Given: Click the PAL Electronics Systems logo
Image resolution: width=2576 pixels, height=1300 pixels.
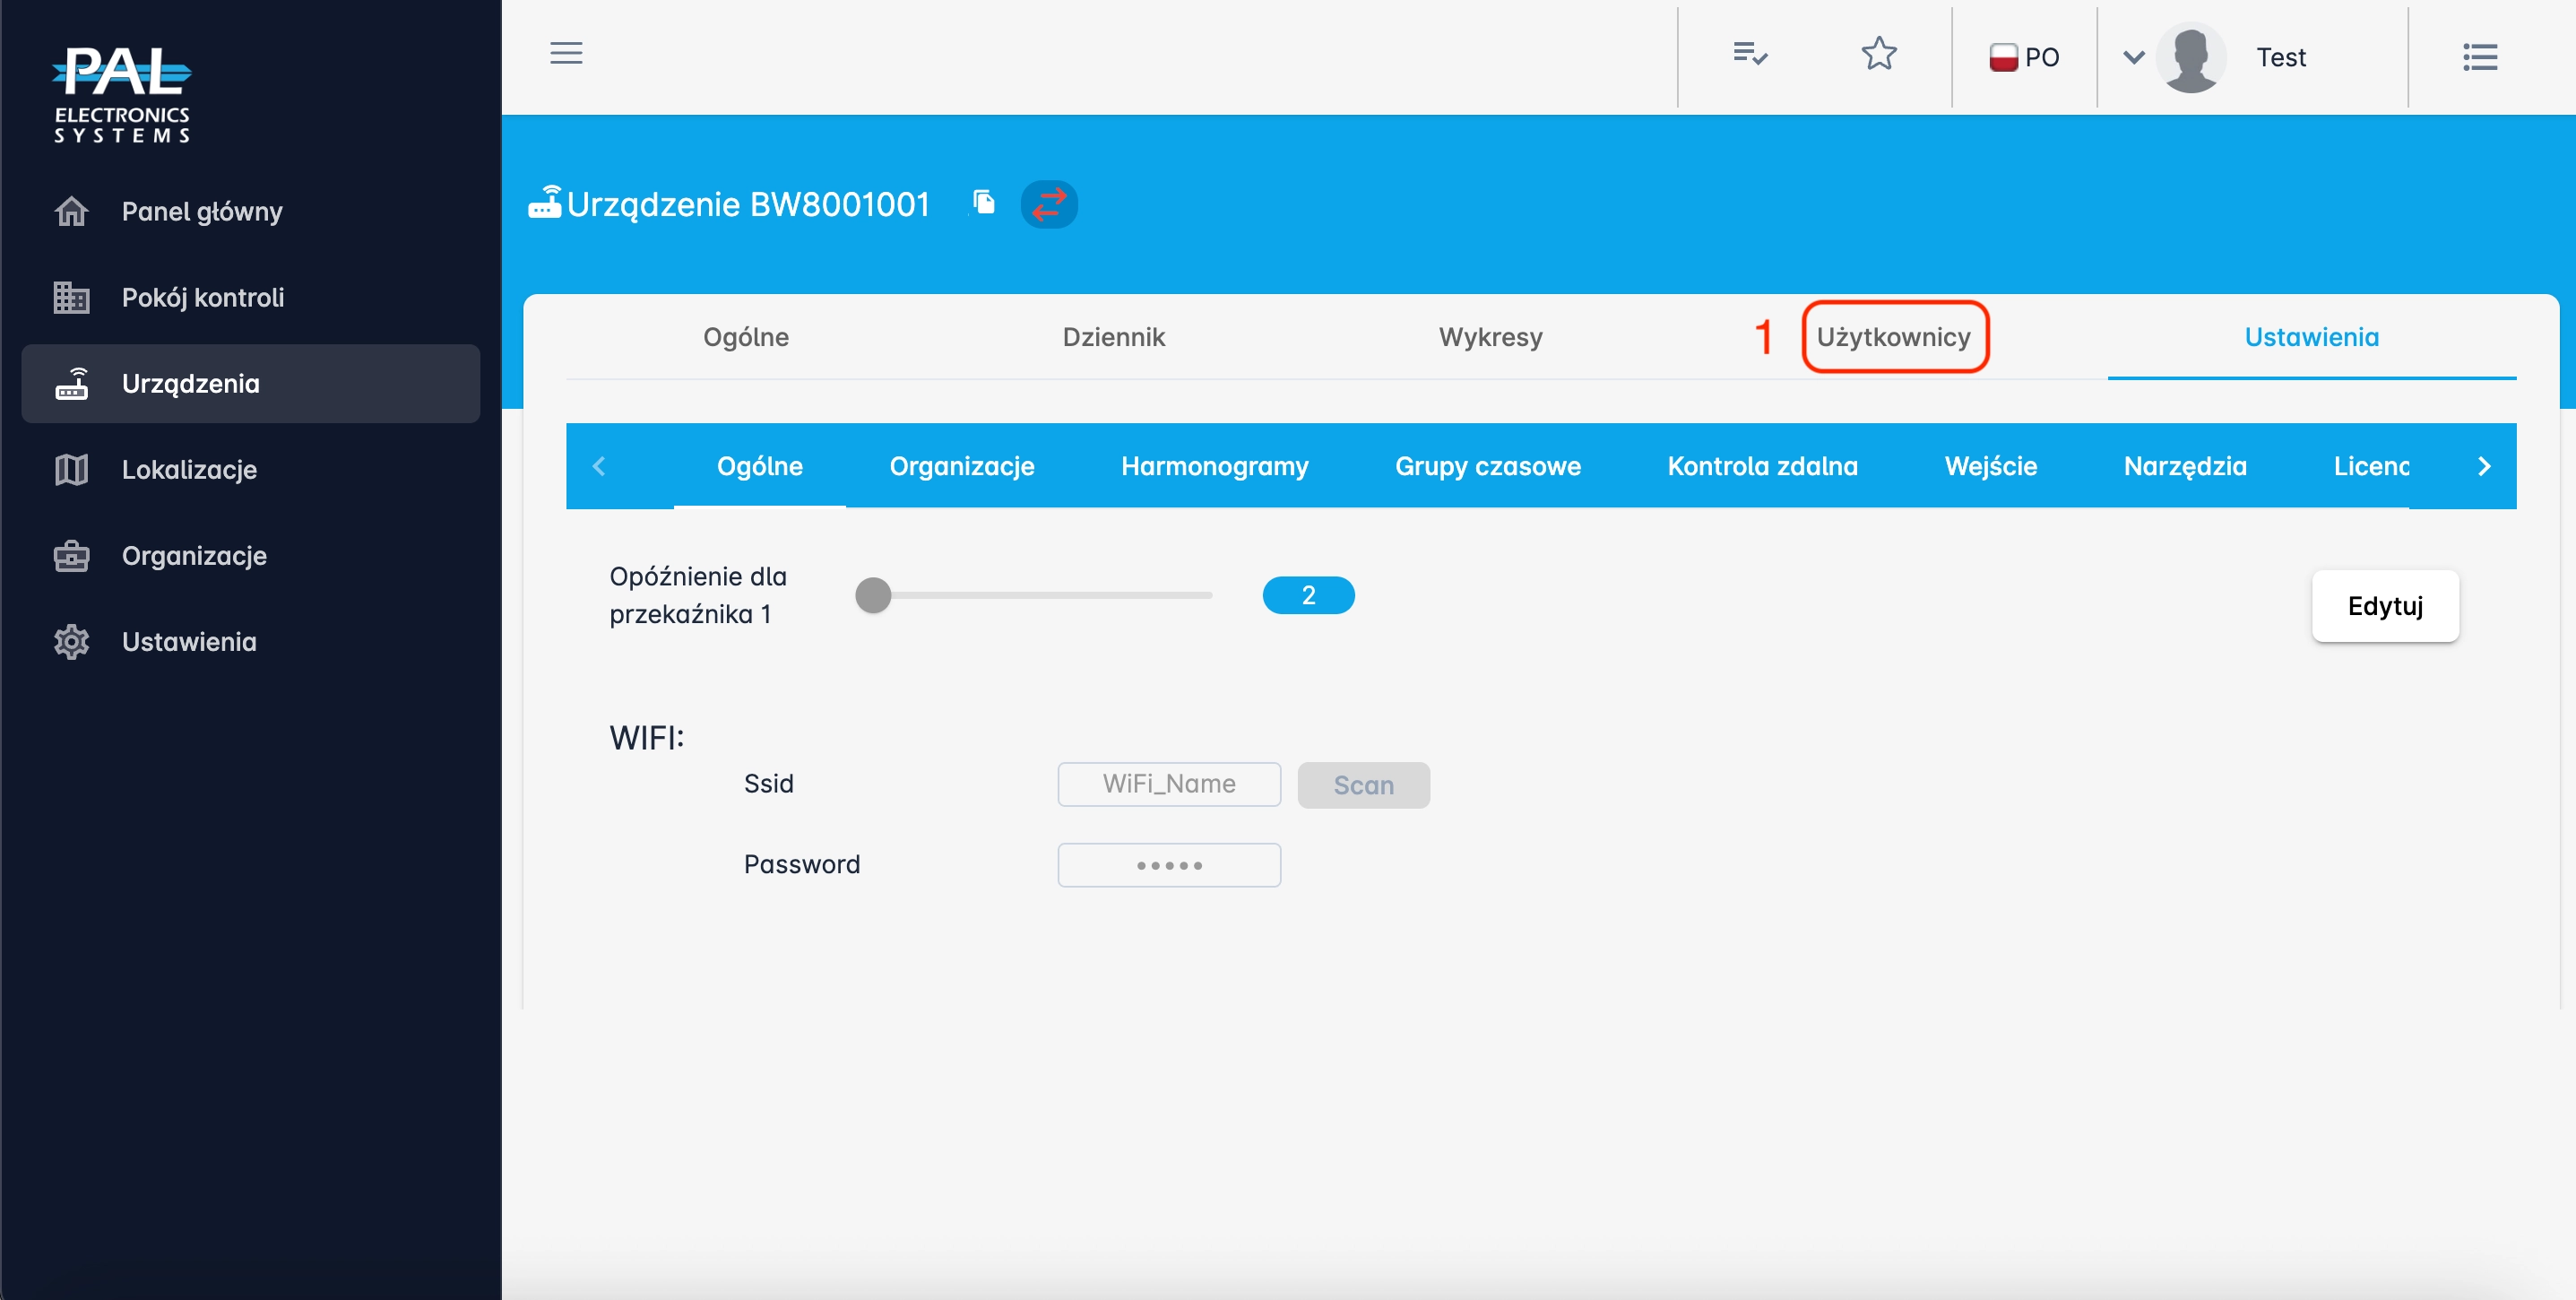Looking at the screenshot, I should 121,94.
